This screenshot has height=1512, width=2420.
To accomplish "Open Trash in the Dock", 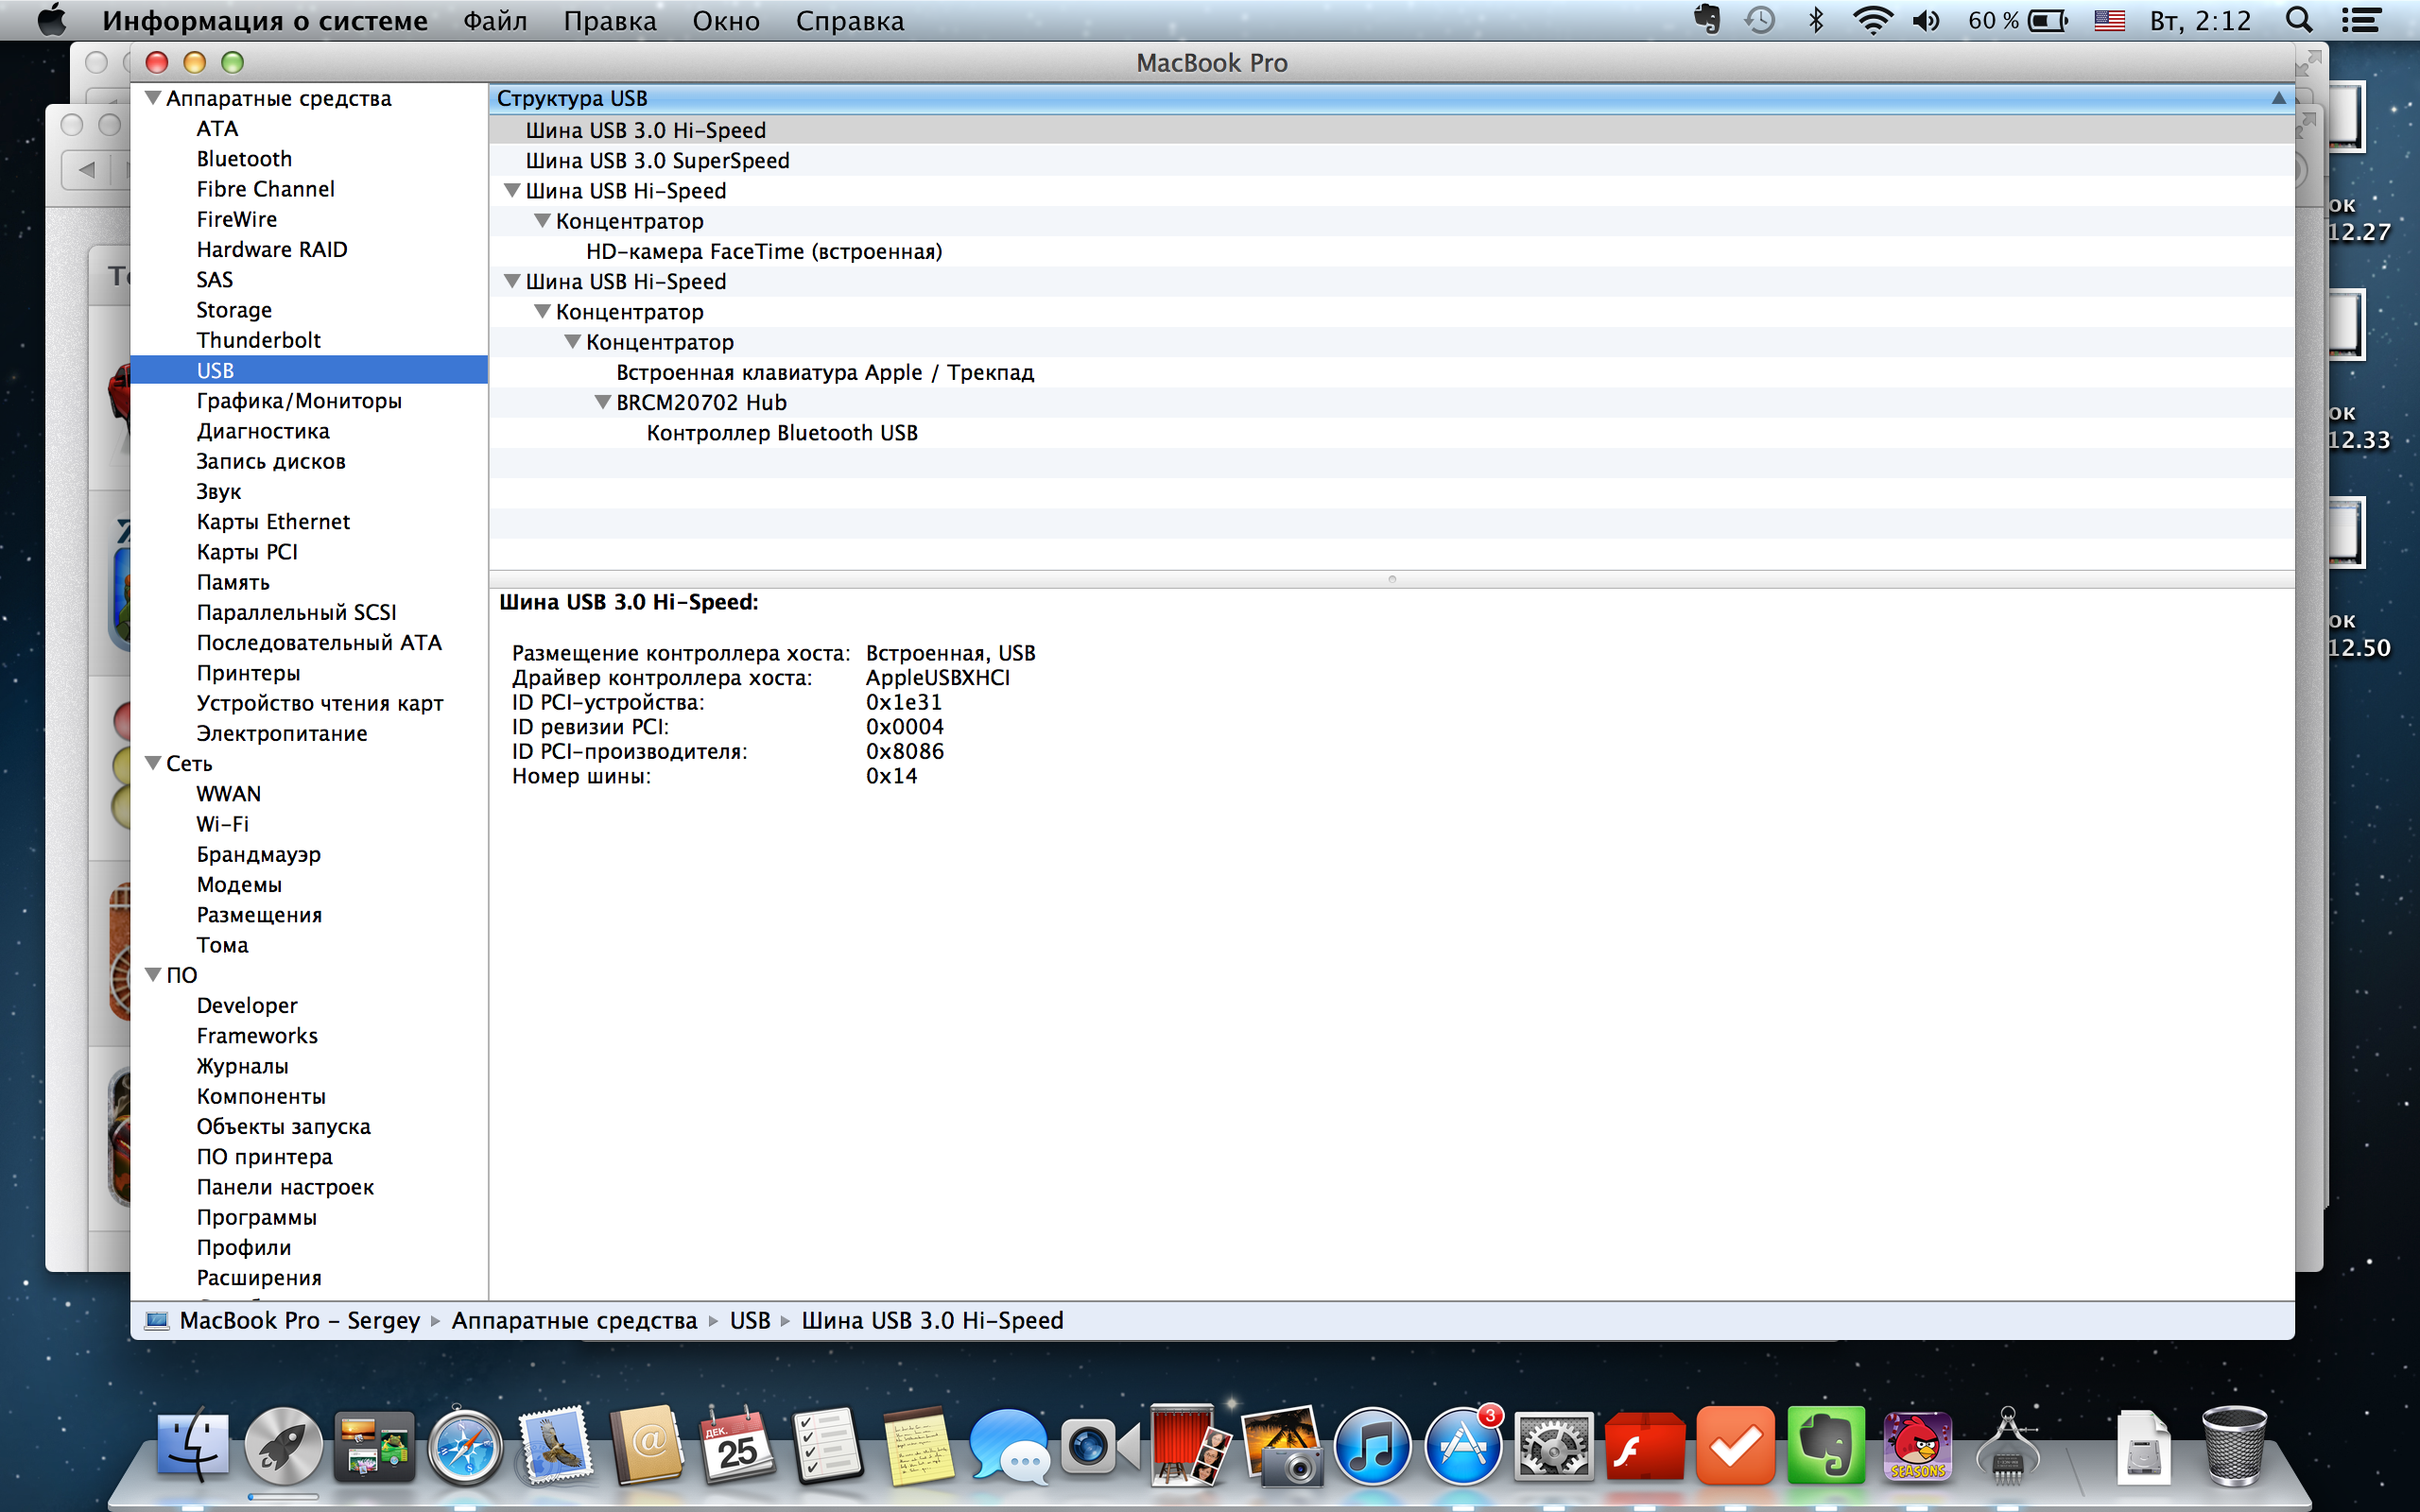I will 2234,1446.
